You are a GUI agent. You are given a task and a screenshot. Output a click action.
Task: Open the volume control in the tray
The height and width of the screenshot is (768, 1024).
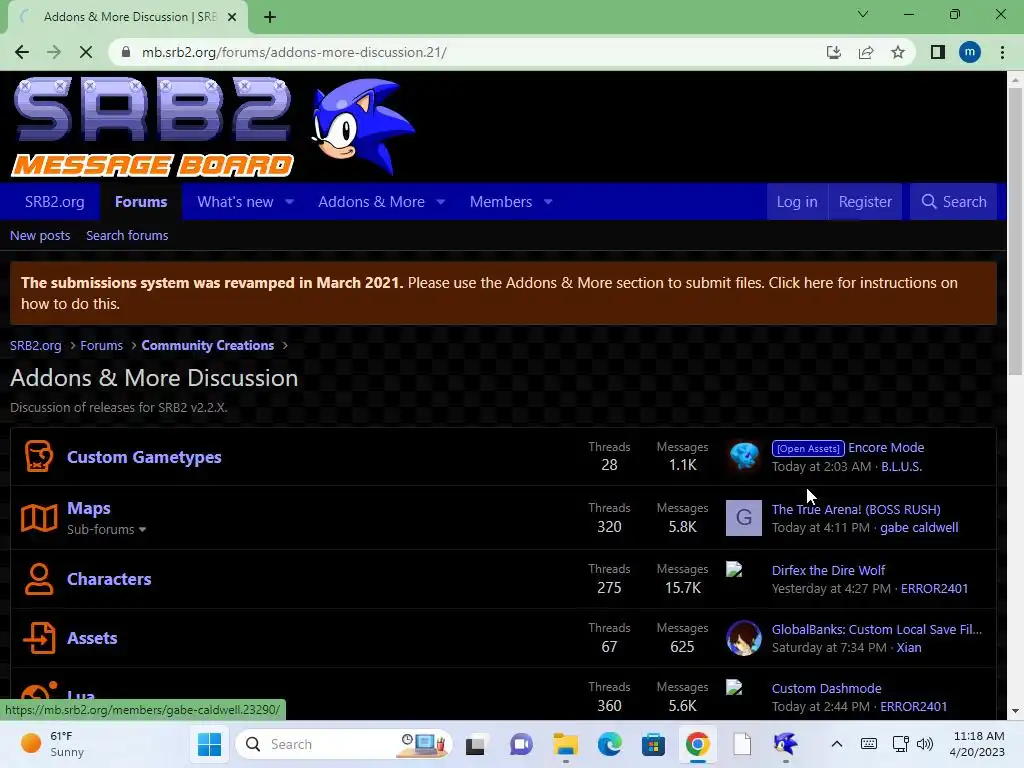point(925,744)
